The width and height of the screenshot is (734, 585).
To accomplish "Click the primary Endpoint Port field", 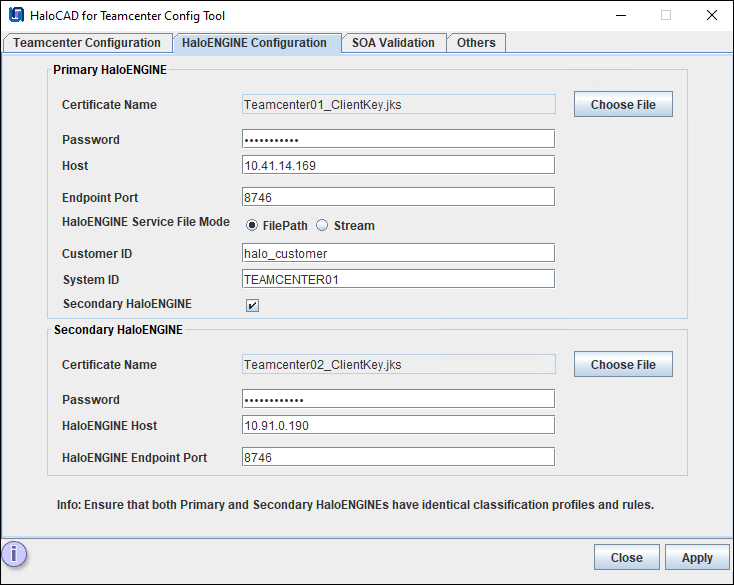I will click(398, 197).
